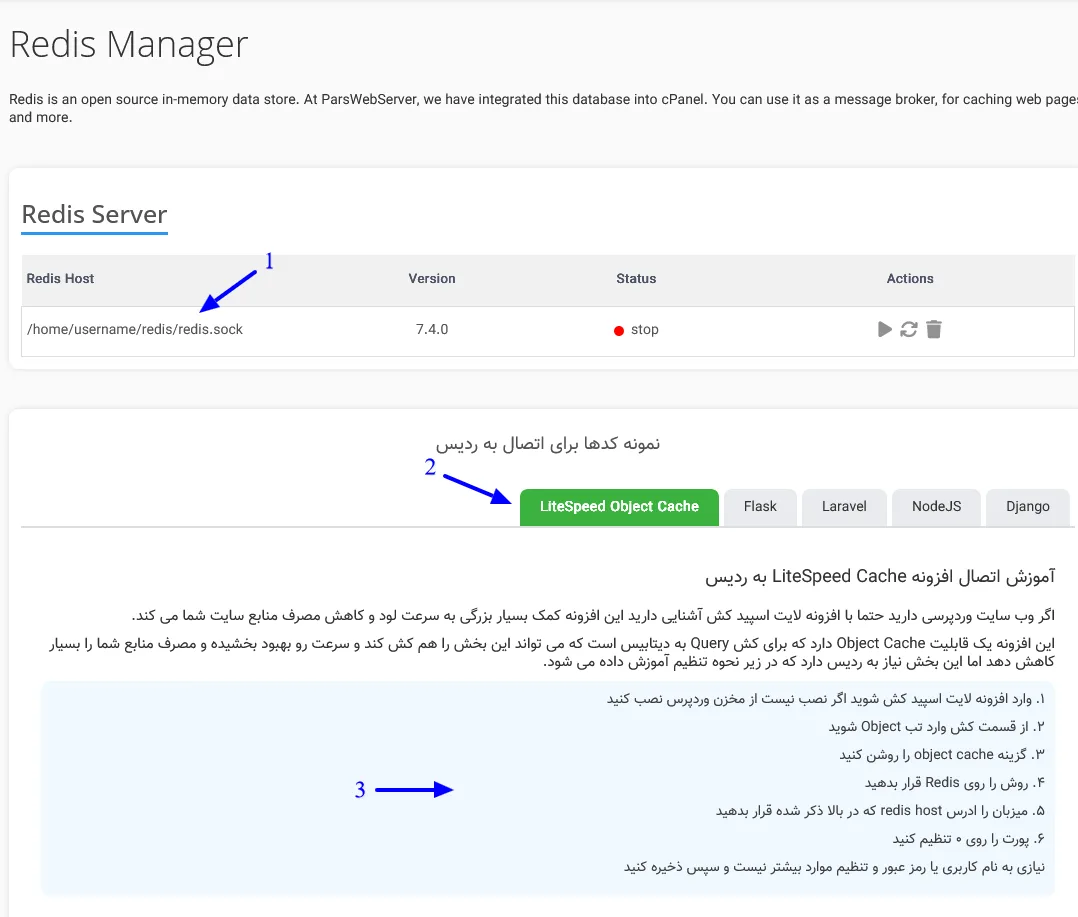
Task: Switch to the LiteSpeed Object Cache tab
Action: tap(618, 507)
